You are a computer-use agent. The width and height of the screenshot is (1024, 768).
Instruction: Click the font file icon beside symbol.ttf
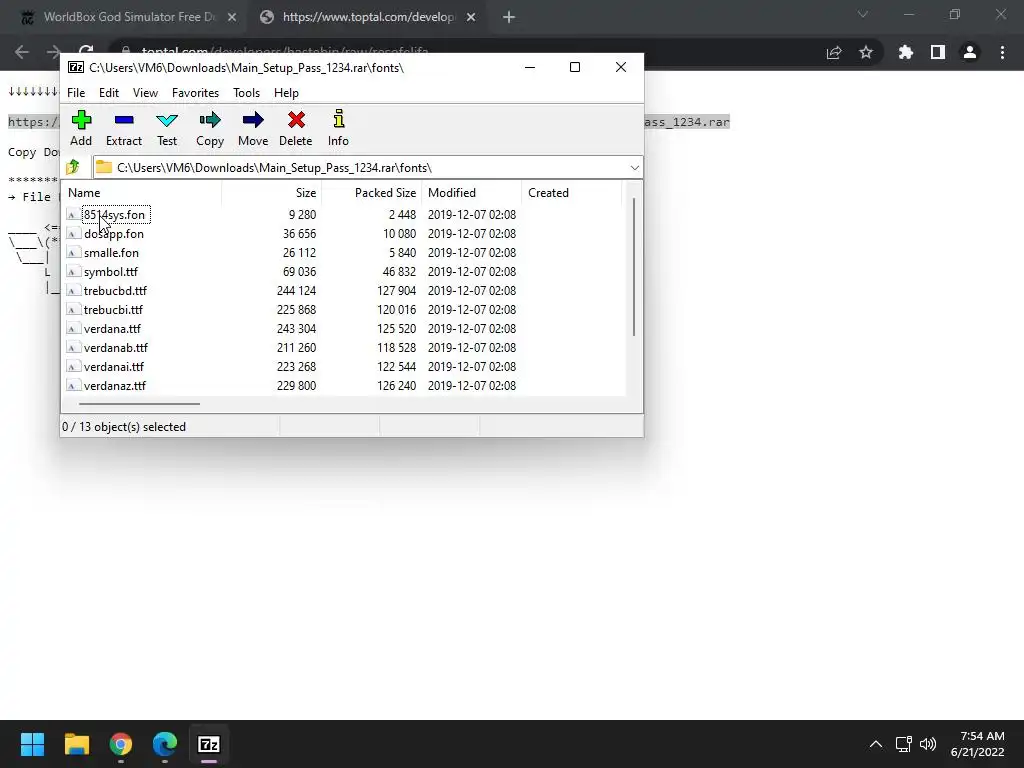73,272
